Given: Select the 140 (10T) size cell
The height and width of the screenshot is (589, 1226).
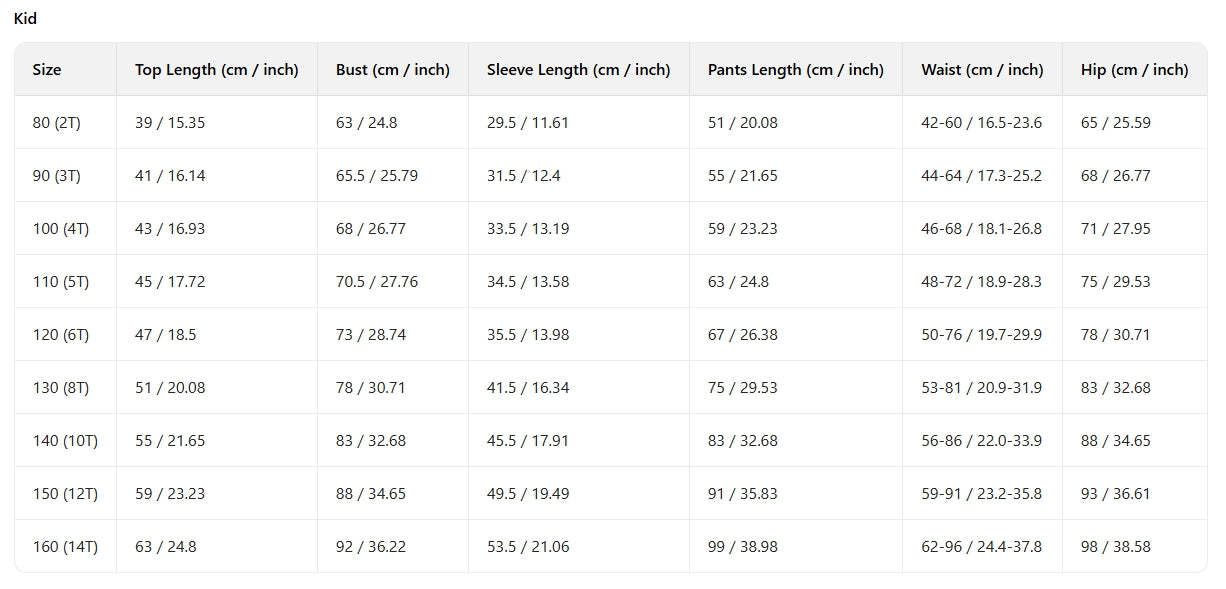Looking at the screenshot, I should tap(65, 441).
